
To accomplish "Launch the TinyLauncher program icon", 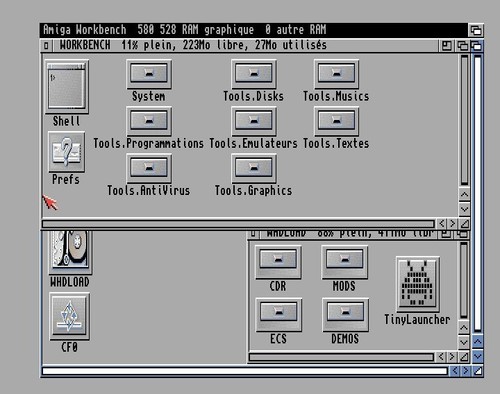I will click(x=418, y=283).
